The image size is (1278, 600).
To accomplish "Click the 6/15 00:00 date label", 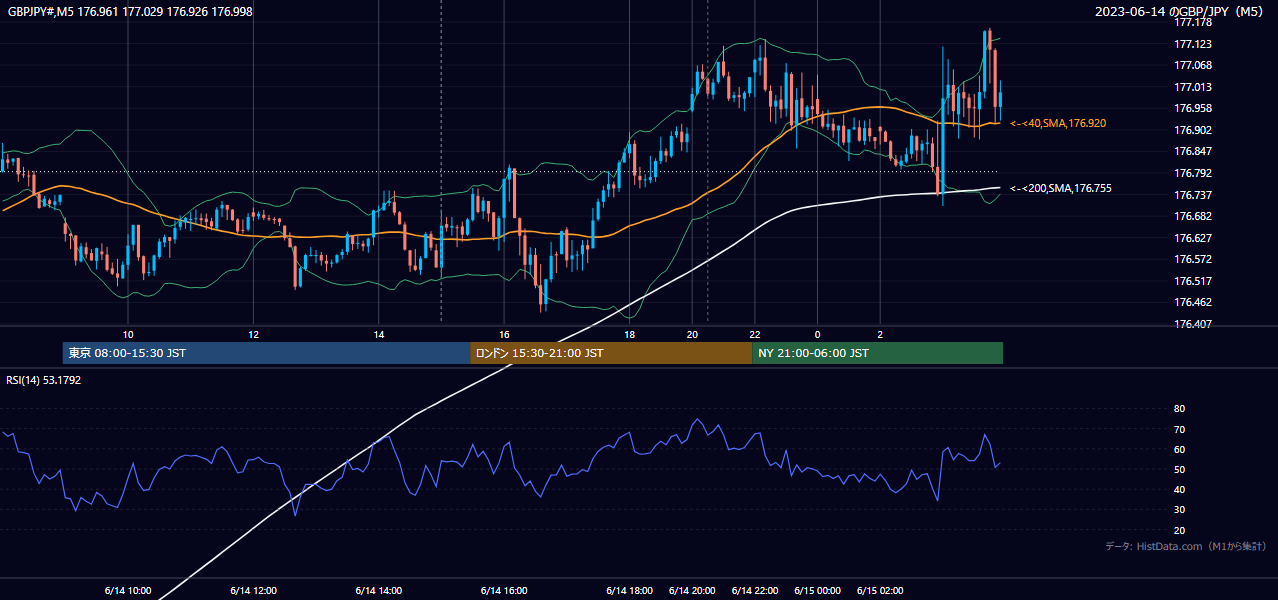I will (x=818, y=590).
